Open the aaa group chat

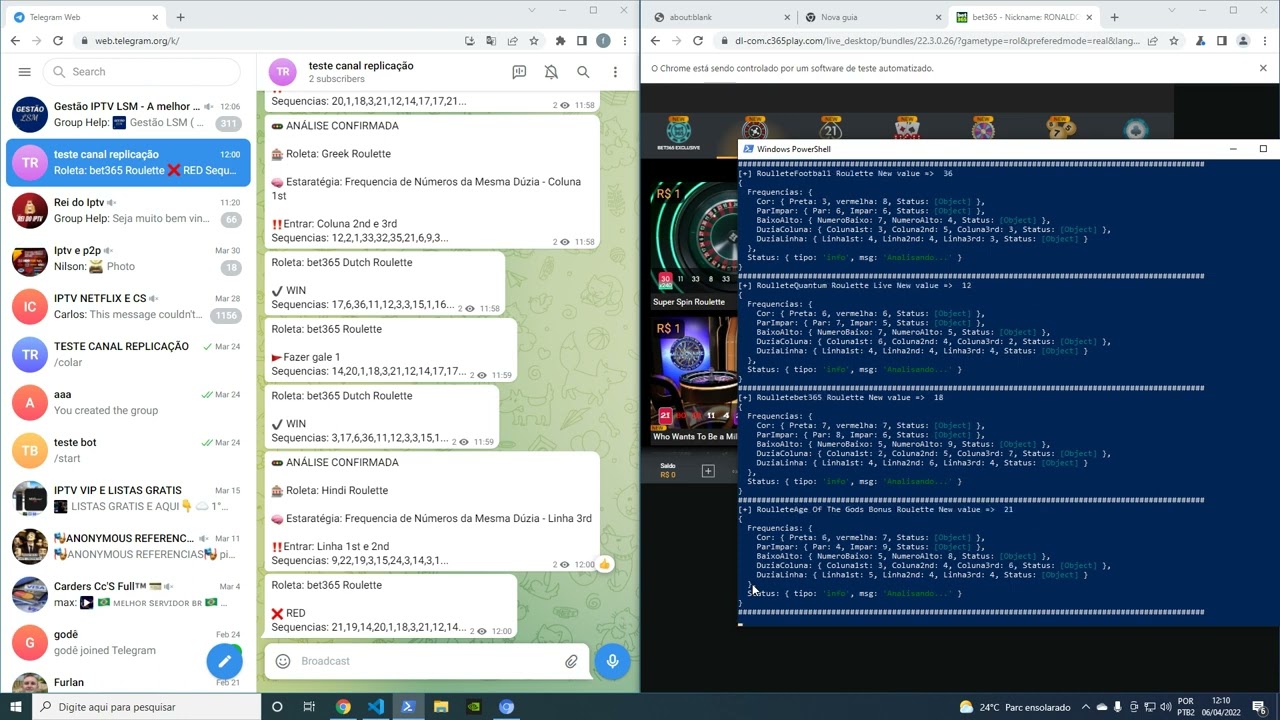point(128,402)
